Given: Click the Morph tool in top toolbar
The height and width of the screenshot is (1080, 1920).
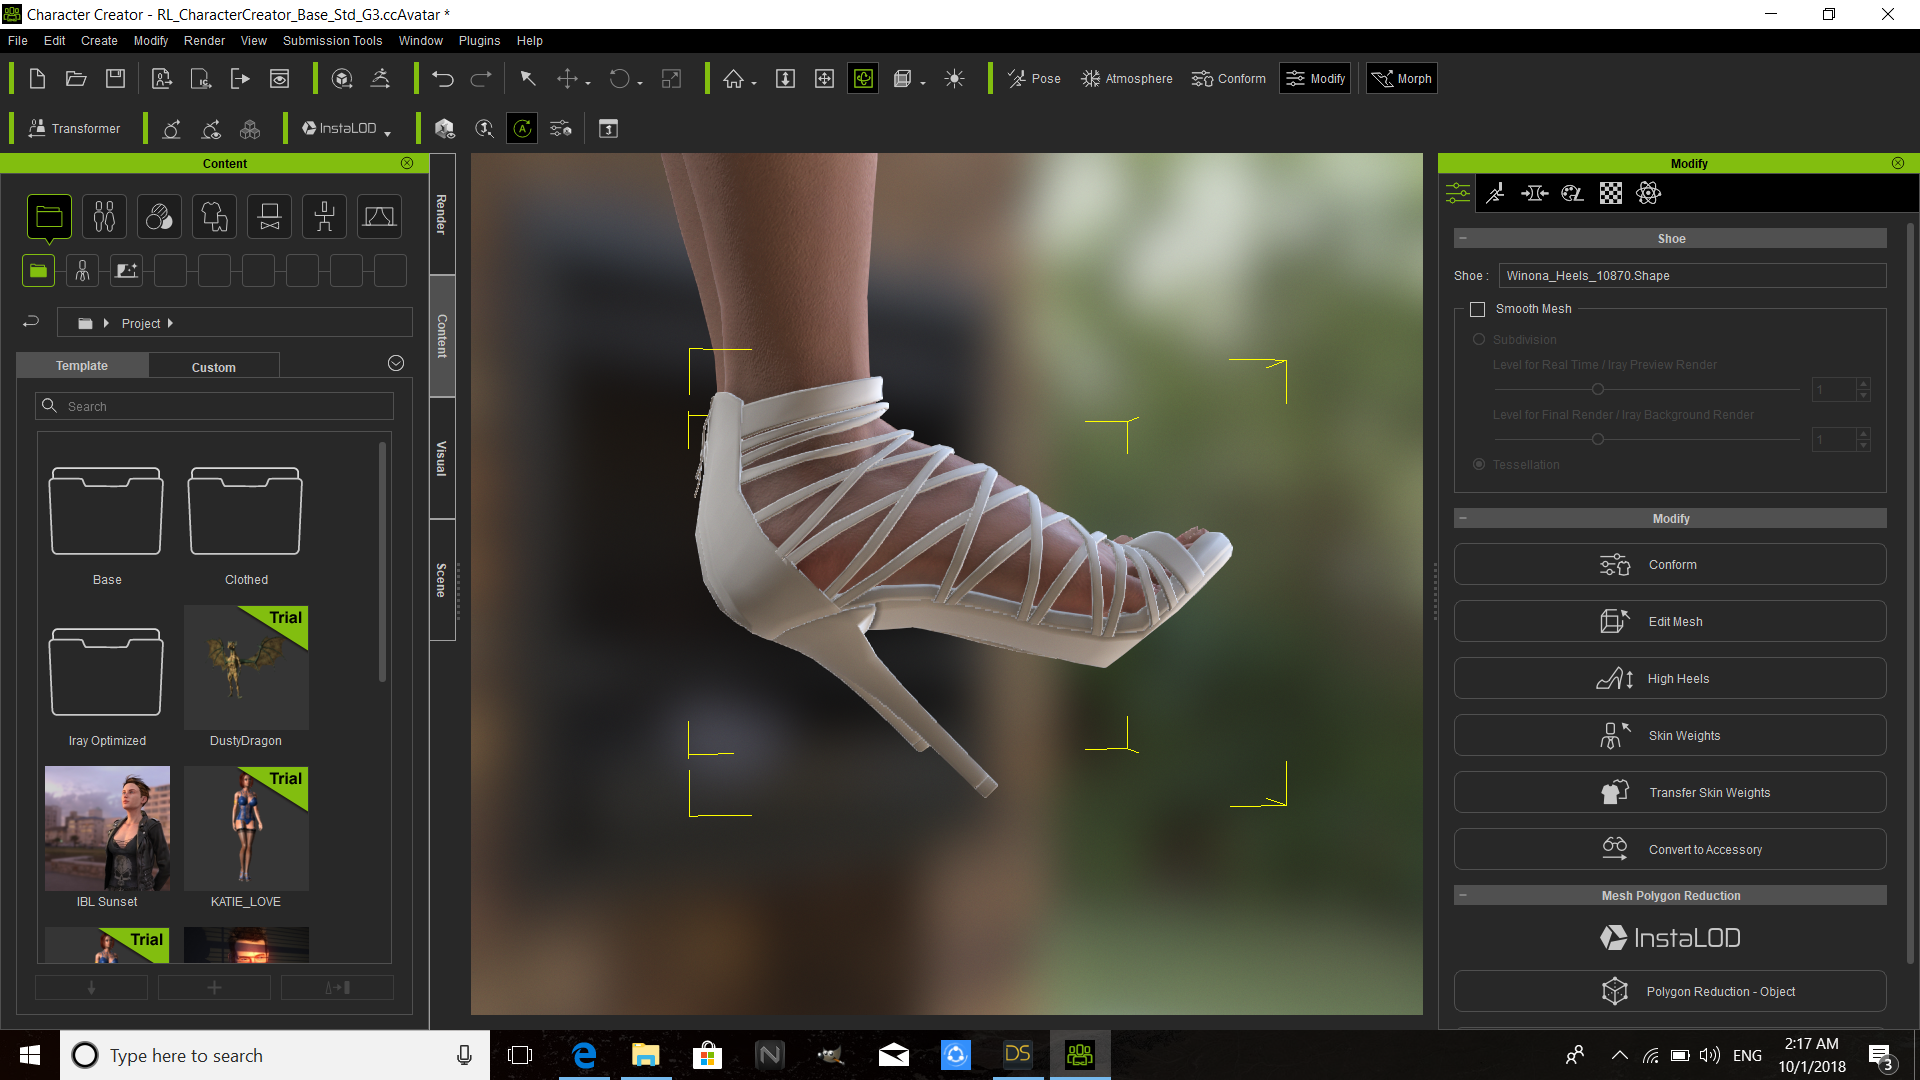Looking at the screenshot, I should 1402,79.
